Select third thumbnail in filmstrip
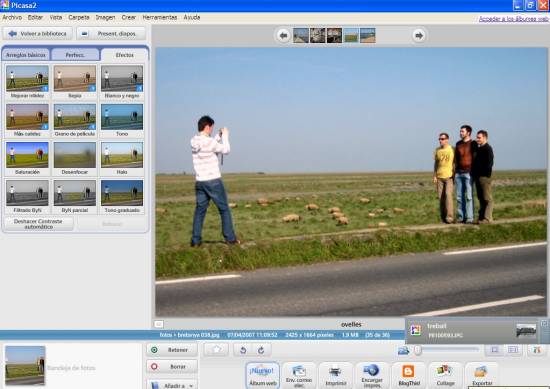 tap(334, 35)
